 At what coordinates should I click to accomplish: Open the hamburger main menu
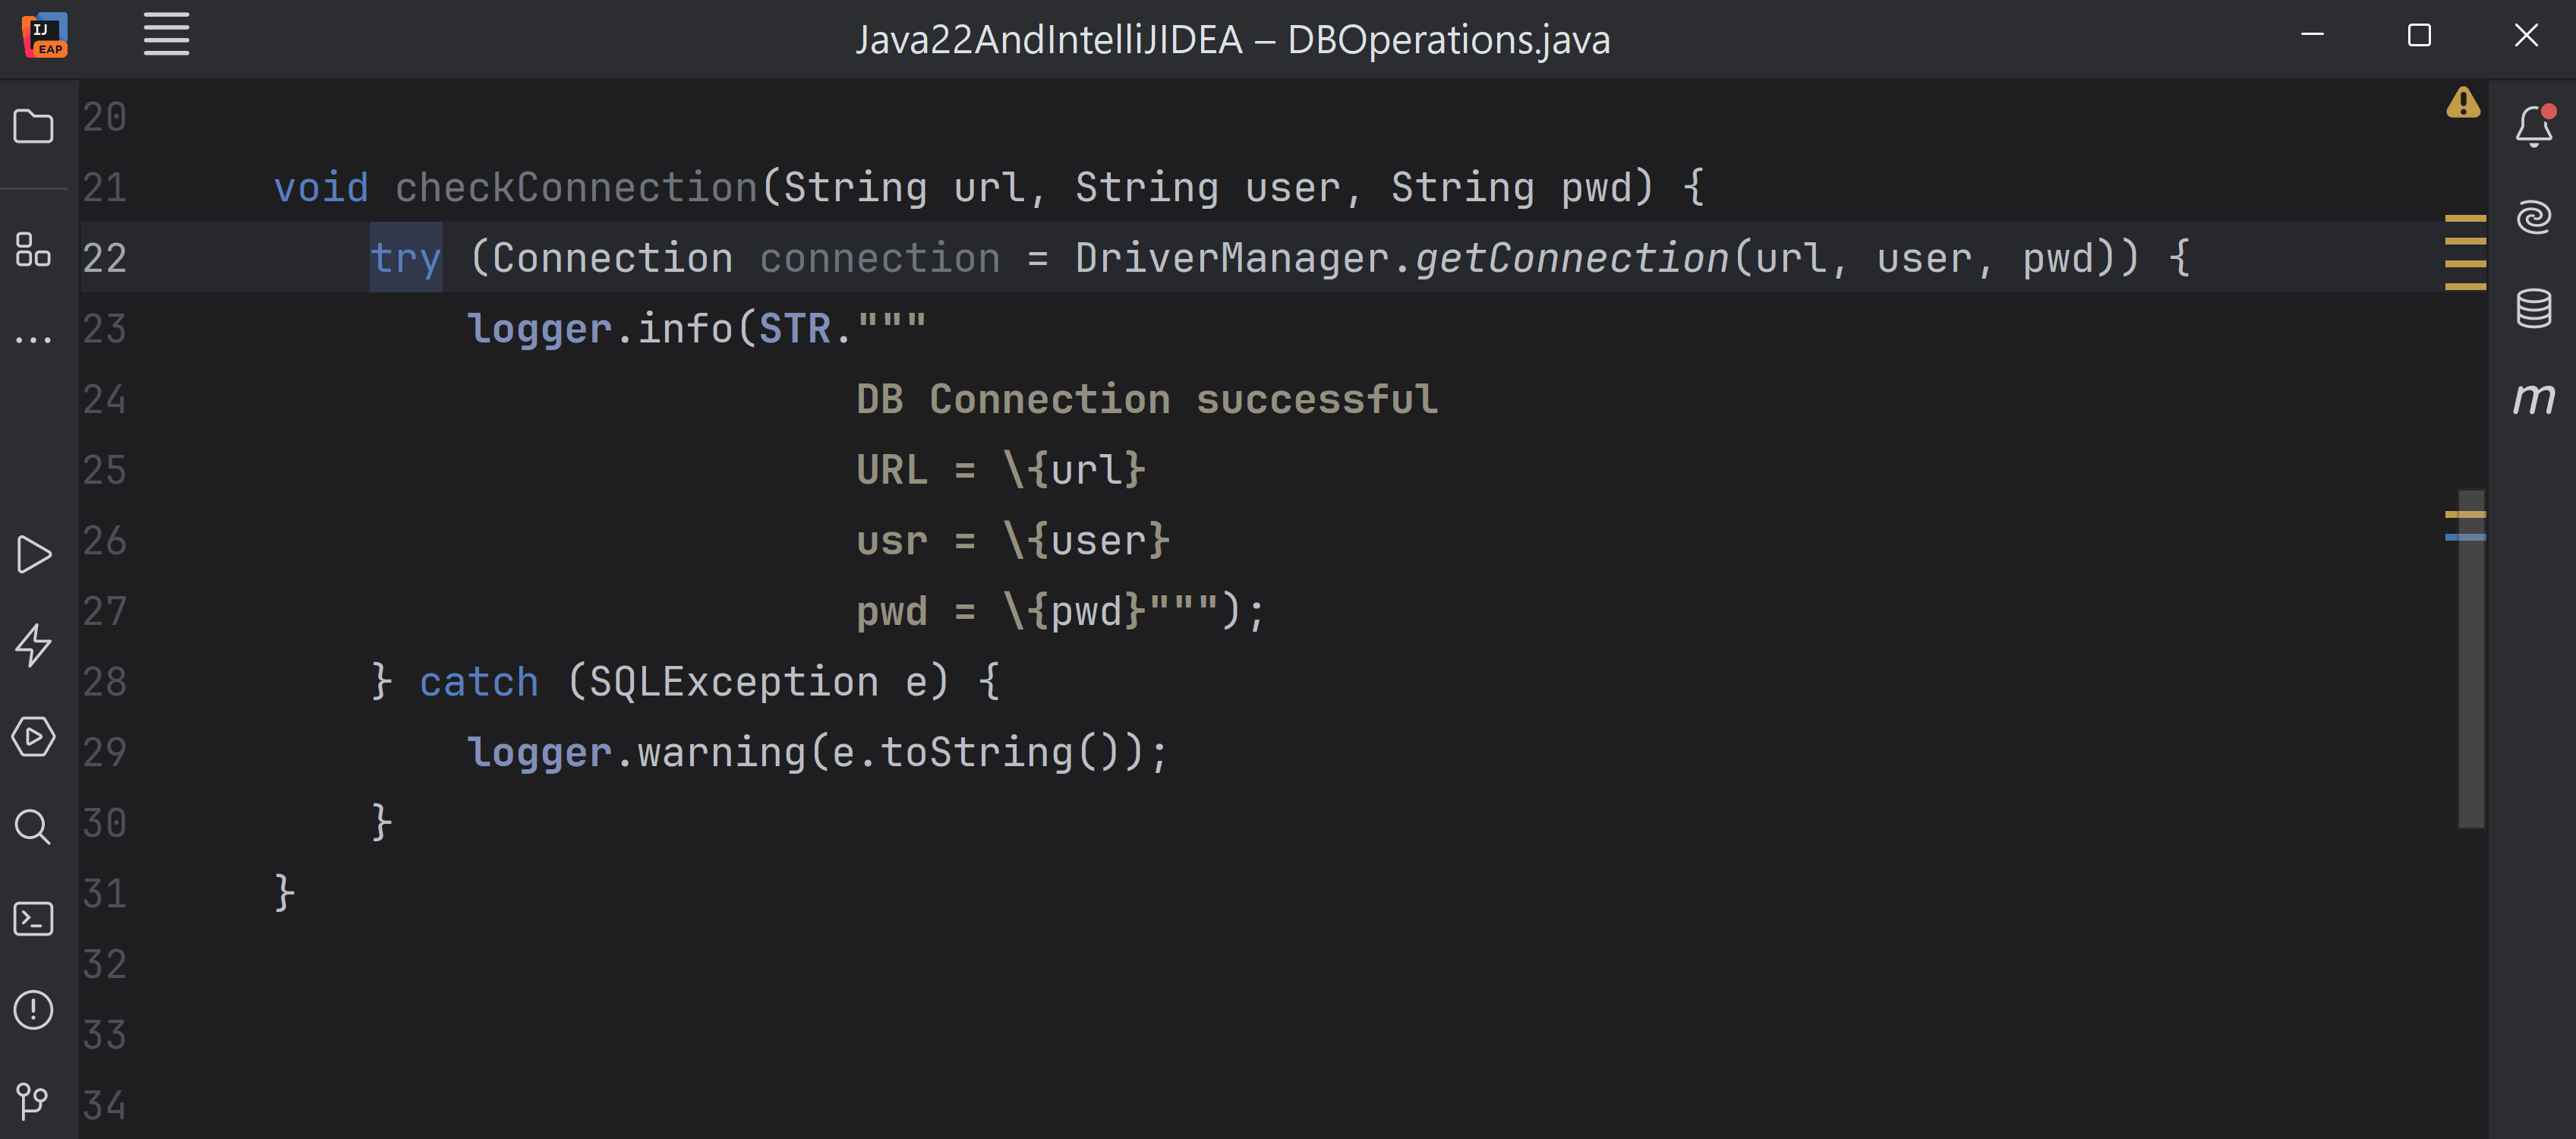[166, 35]
